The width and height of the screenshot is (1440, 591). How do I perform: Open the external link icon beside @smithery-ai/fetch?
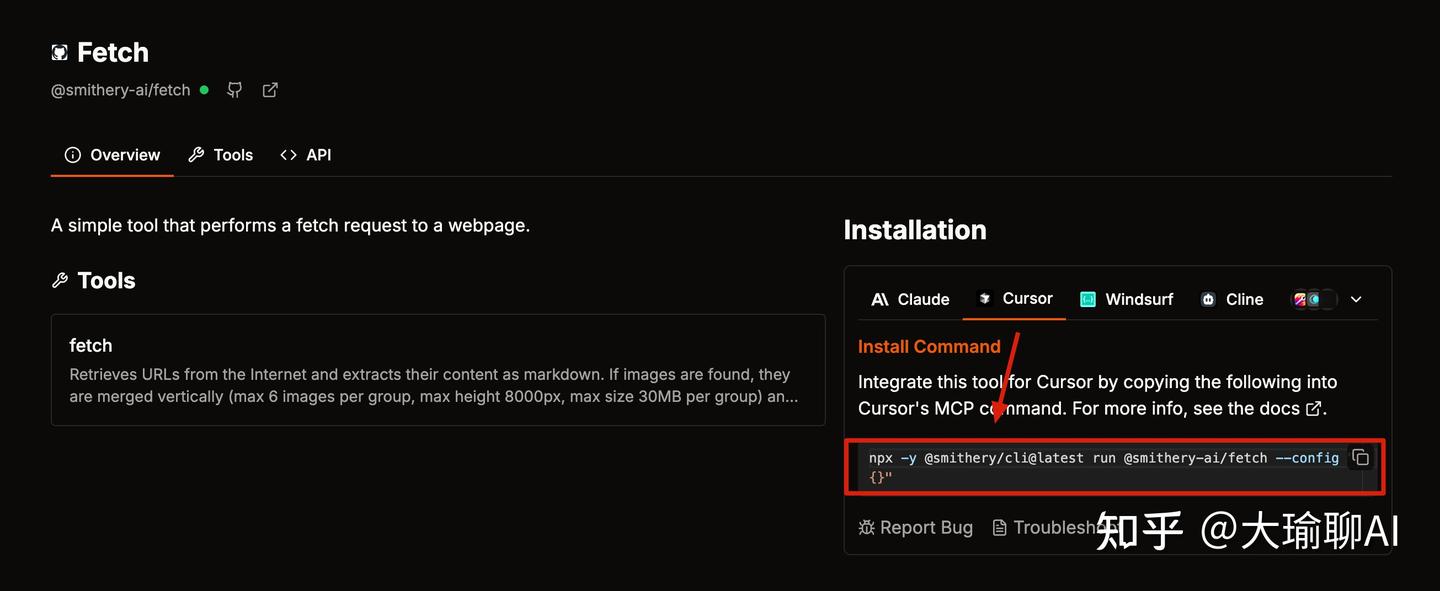[x=270, y=90]
